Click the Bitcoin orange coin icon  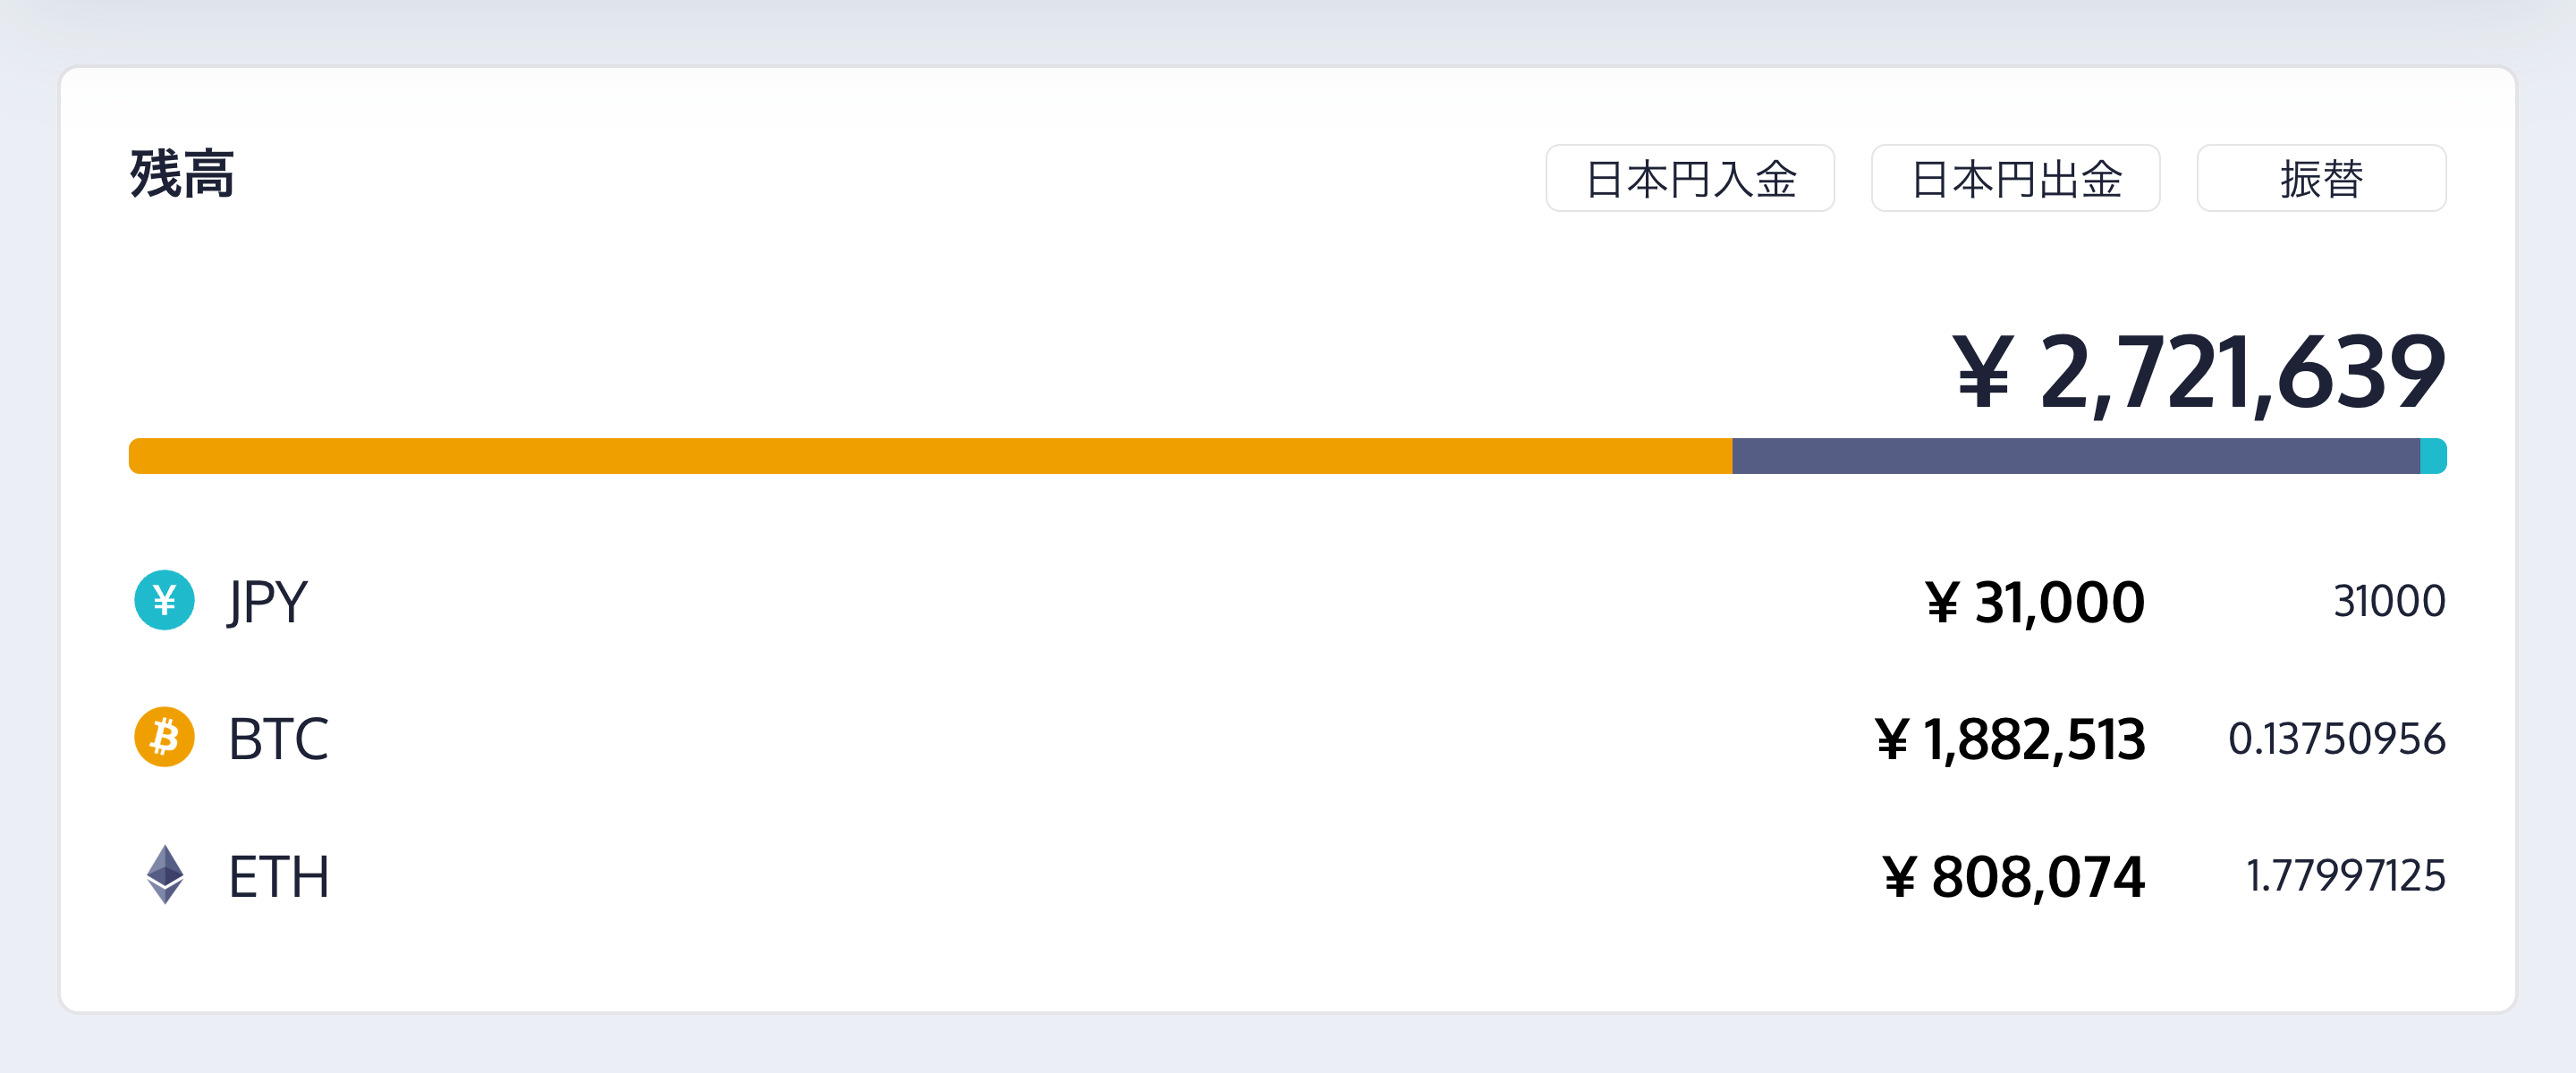click(164, 738)
